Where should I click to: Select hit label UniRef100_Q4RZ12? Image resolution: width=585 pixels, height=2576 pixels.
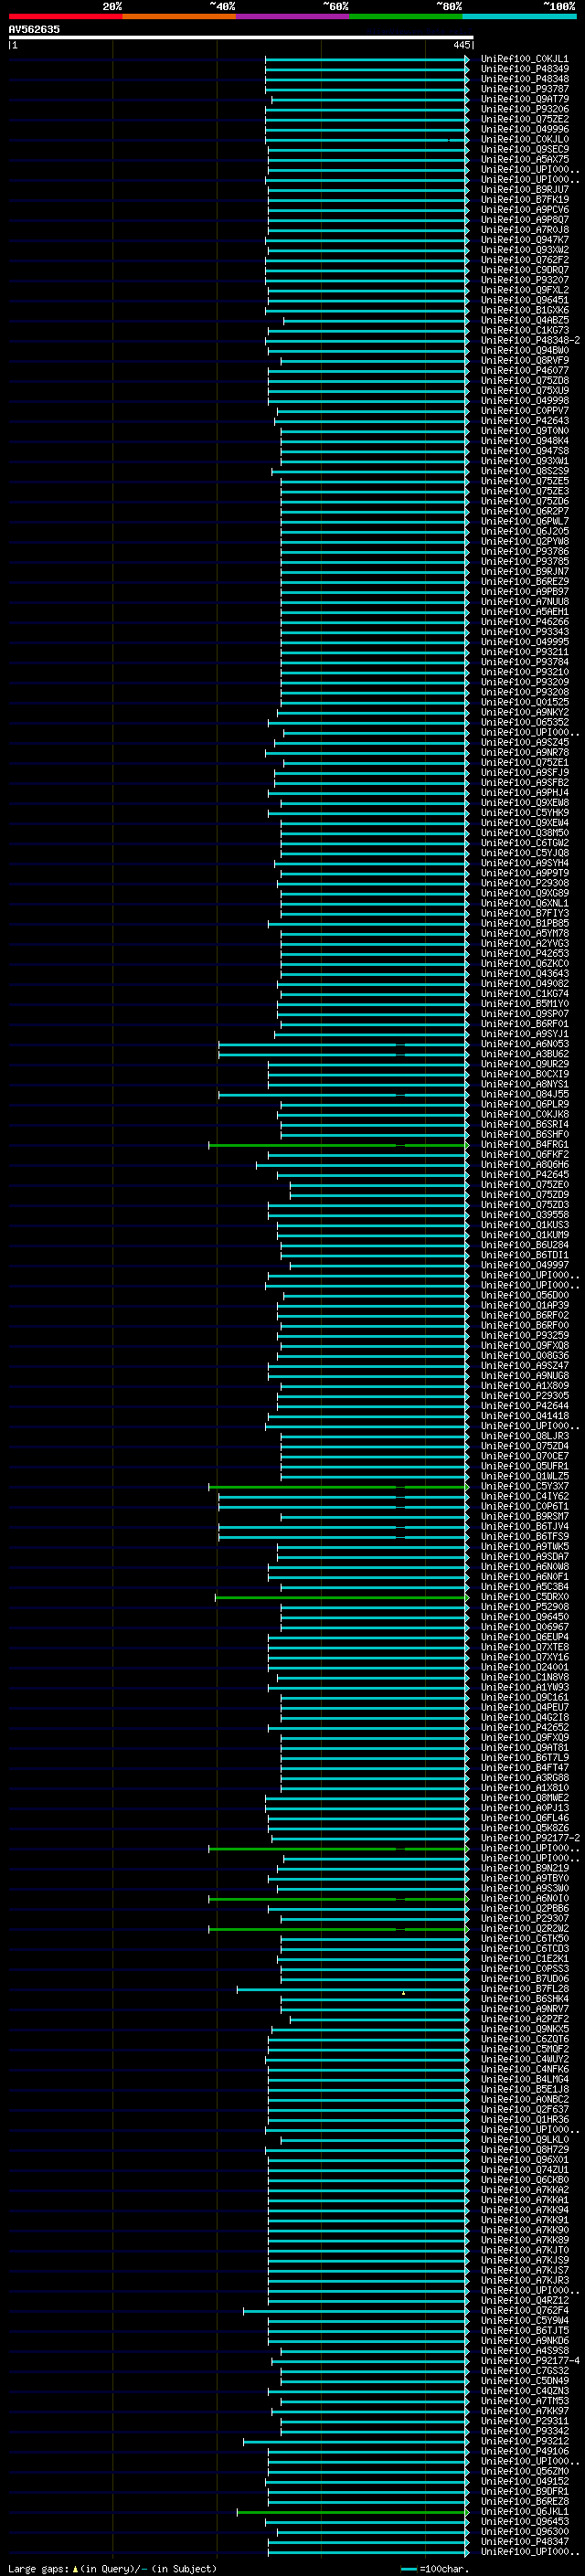tap(524, 2301)
